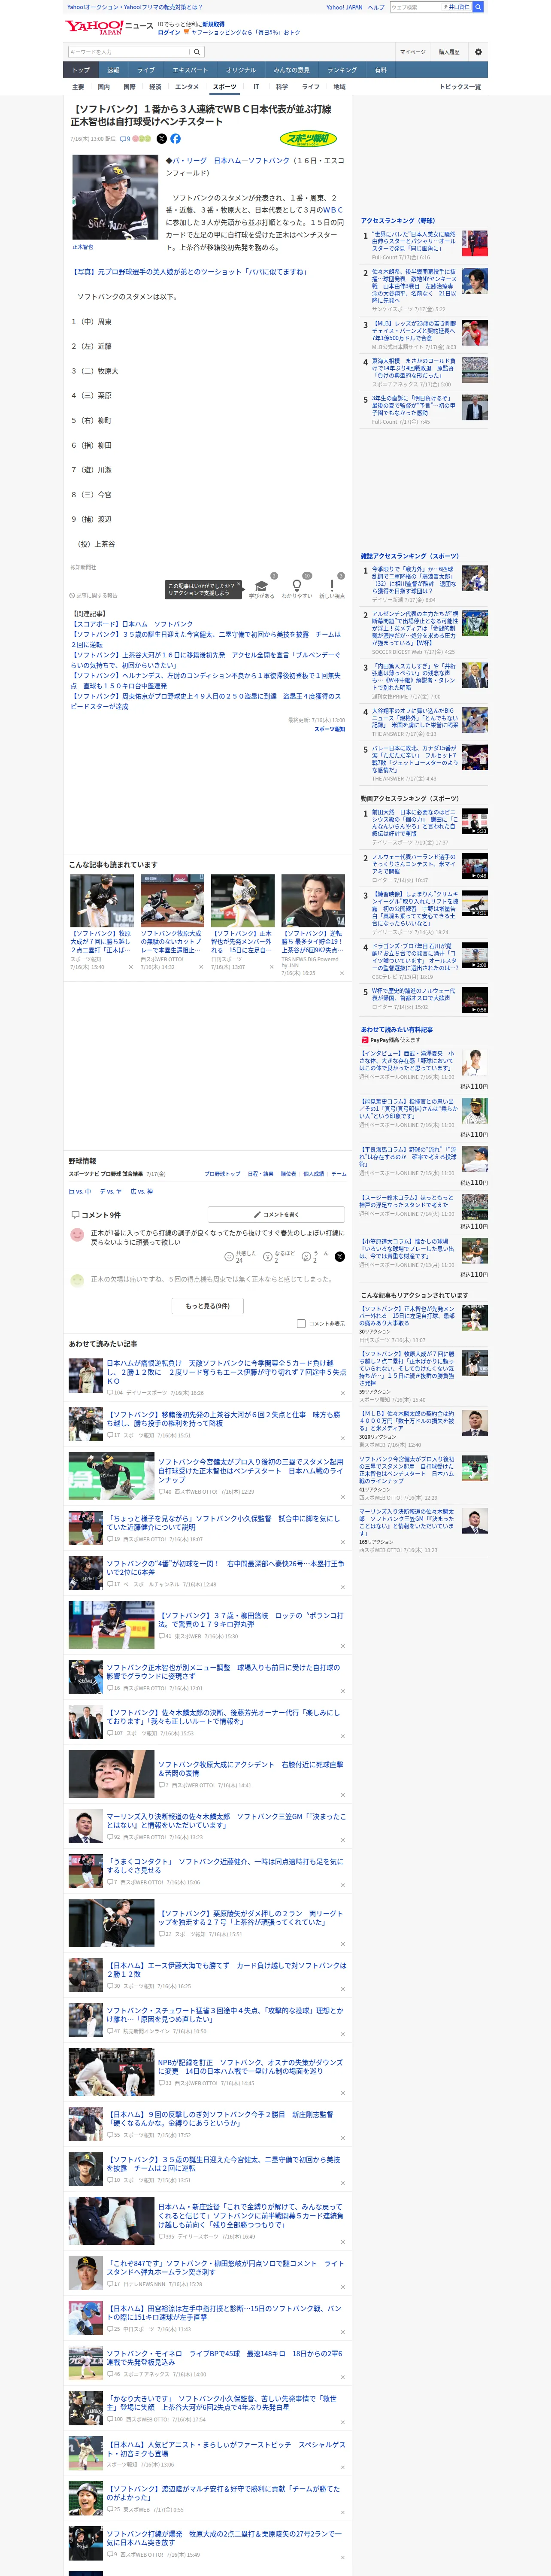Click the 広 vs. 神 game link
Image resolution: width=551 pixels, height=2576 pixels.
(142, 1192)
